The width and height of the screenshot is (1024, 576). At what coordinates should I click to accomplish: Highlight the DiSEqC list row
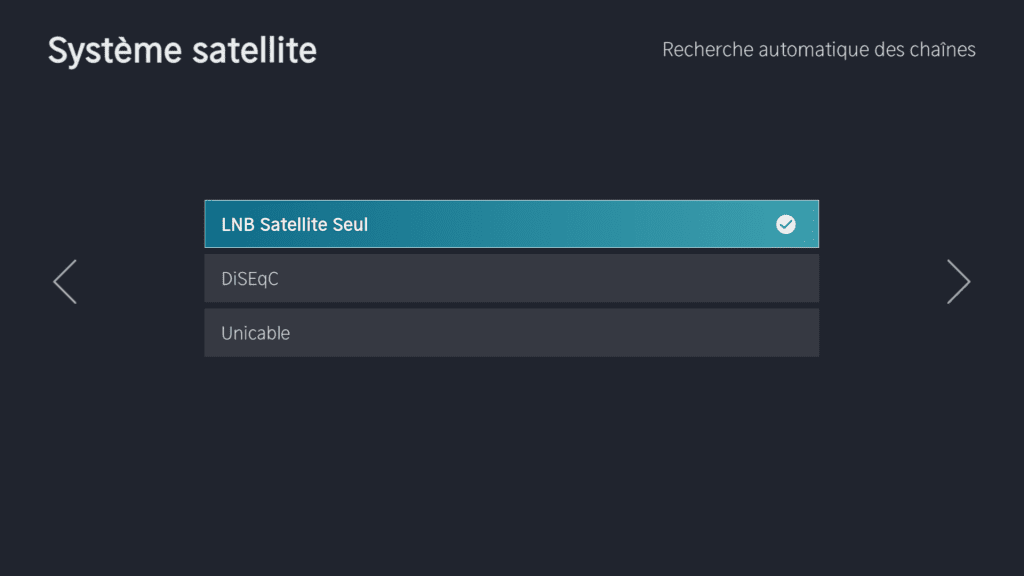click(511, 279)
